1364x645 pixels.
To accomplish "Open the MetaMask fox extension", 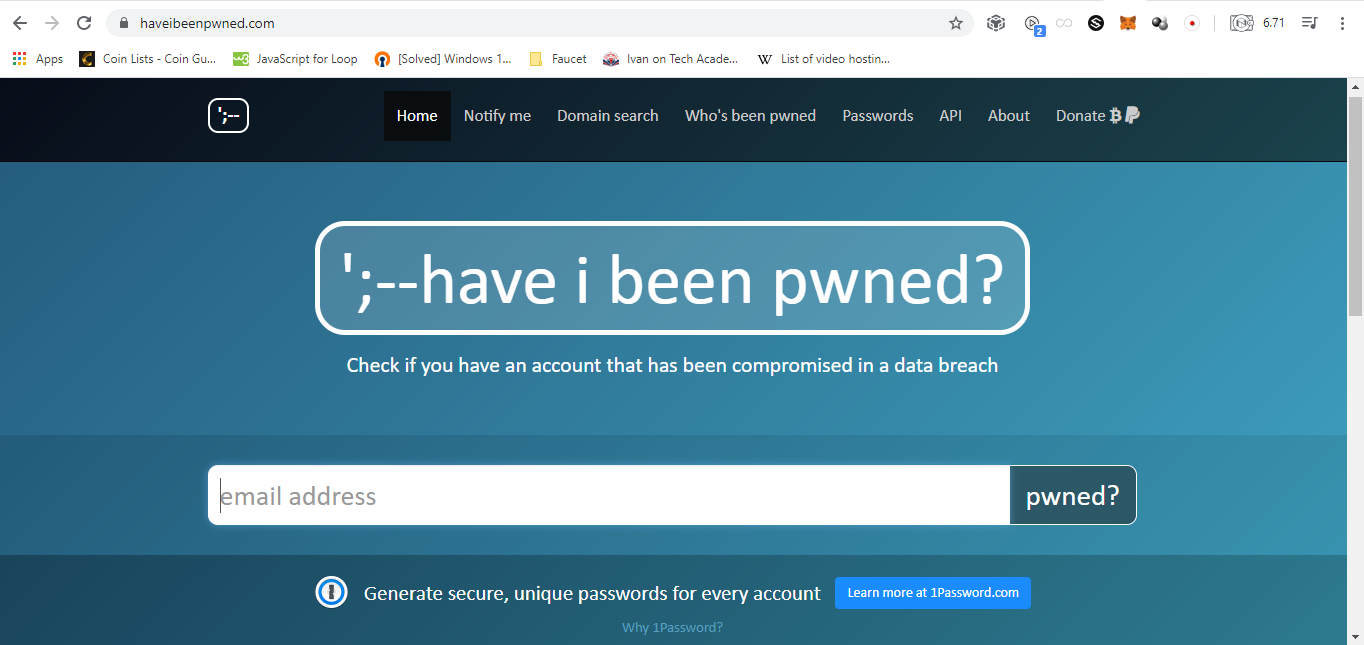I will (1128, 23).
